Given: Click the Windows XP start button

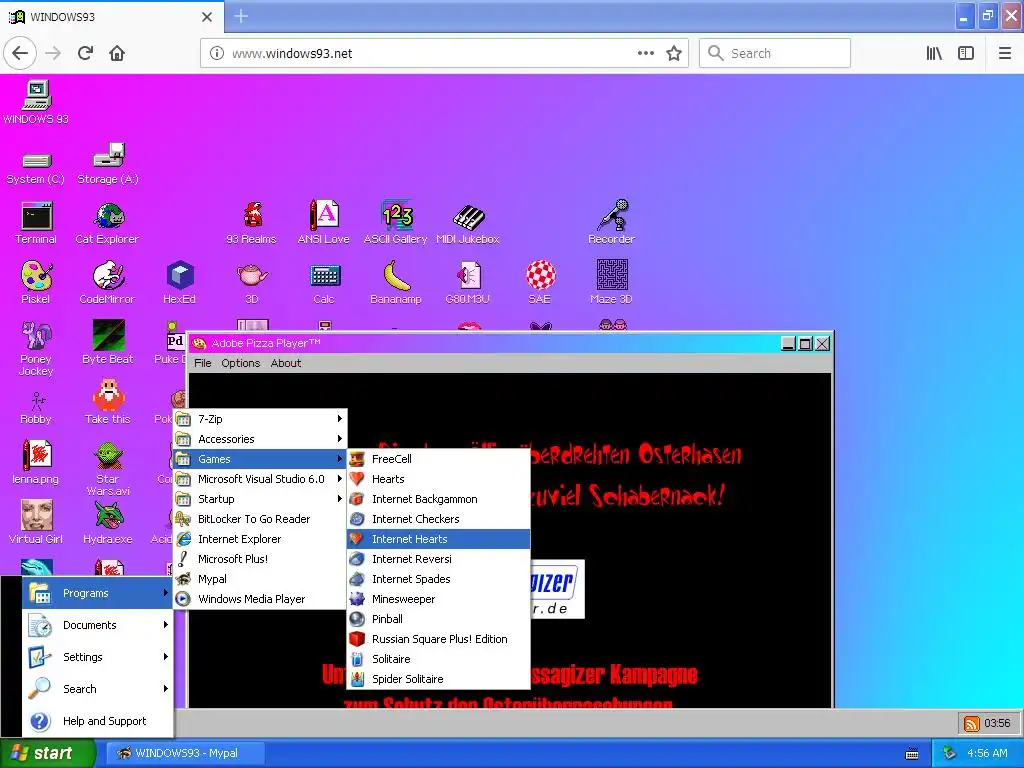Looking at the screenshot, I should 46,753.
